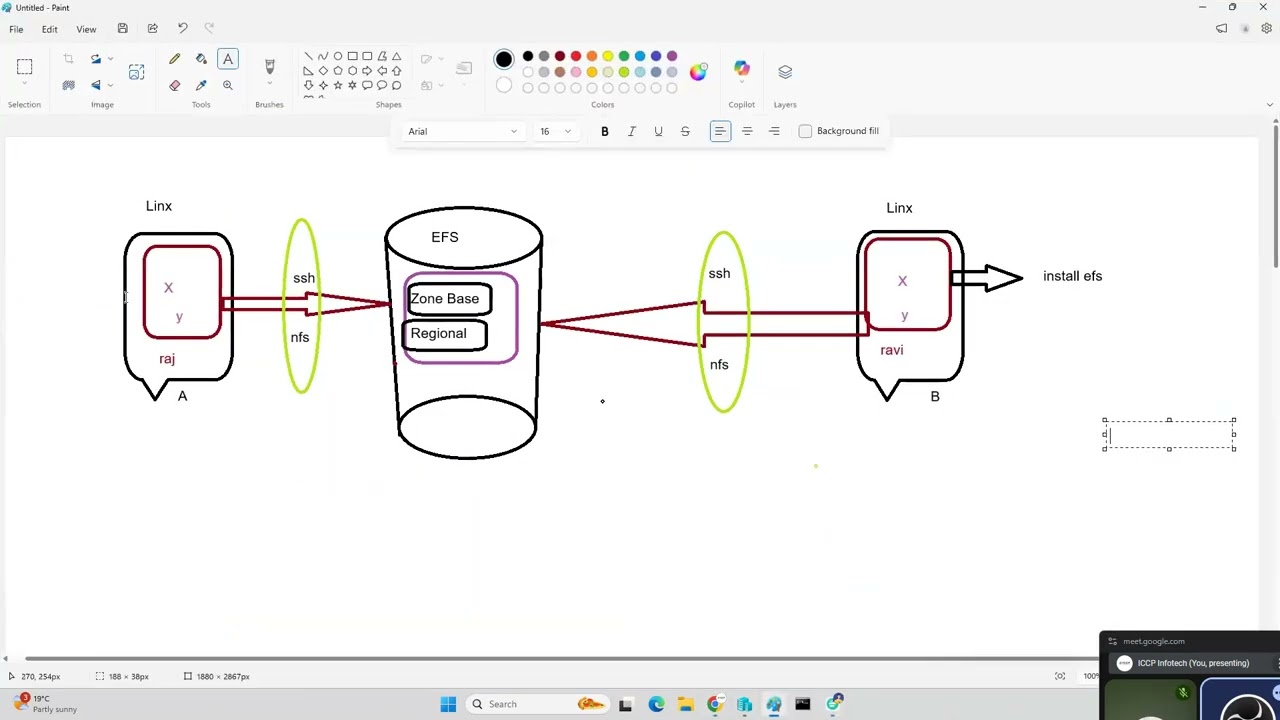
Task: Select the Fill bucket tool
Action: (x=201, y=60)
